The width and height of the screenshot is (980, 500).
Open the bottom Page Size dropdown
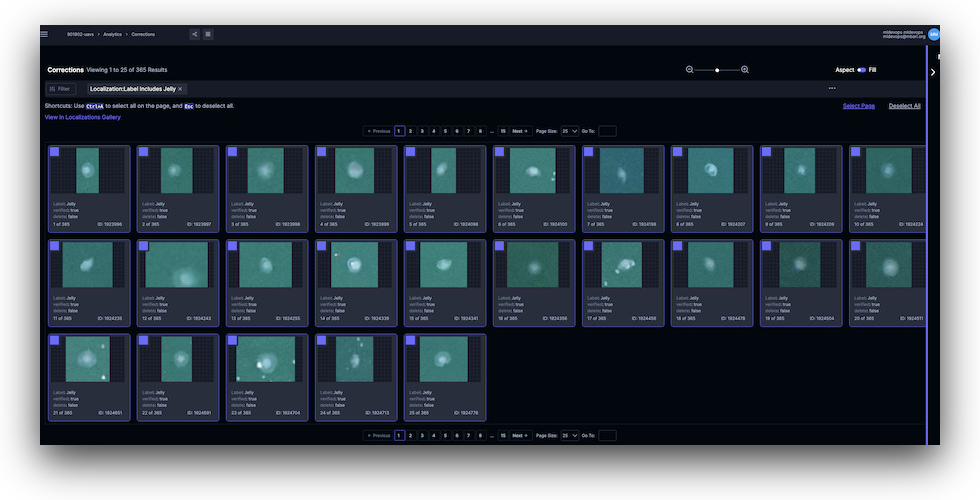[569, 436]
